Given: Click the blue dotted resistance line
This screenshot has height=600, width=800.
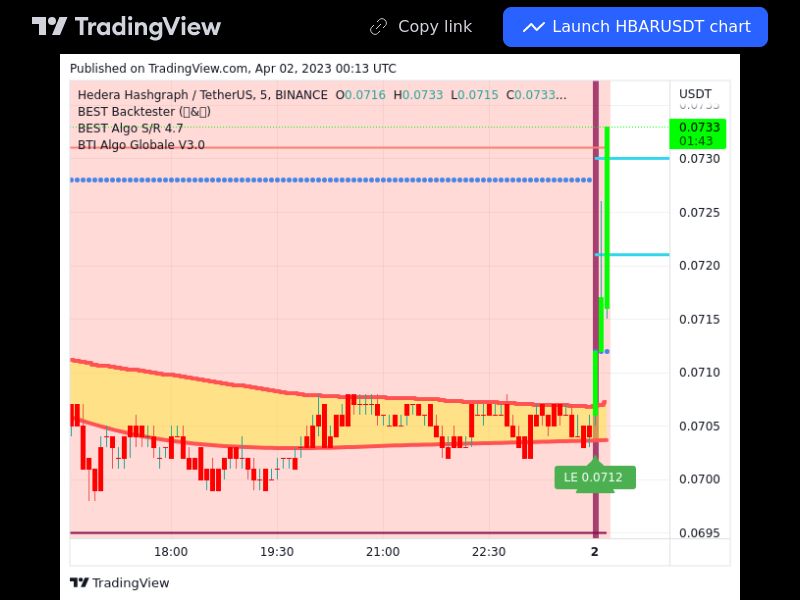Looking at the screenshot, I should [331, 180].
